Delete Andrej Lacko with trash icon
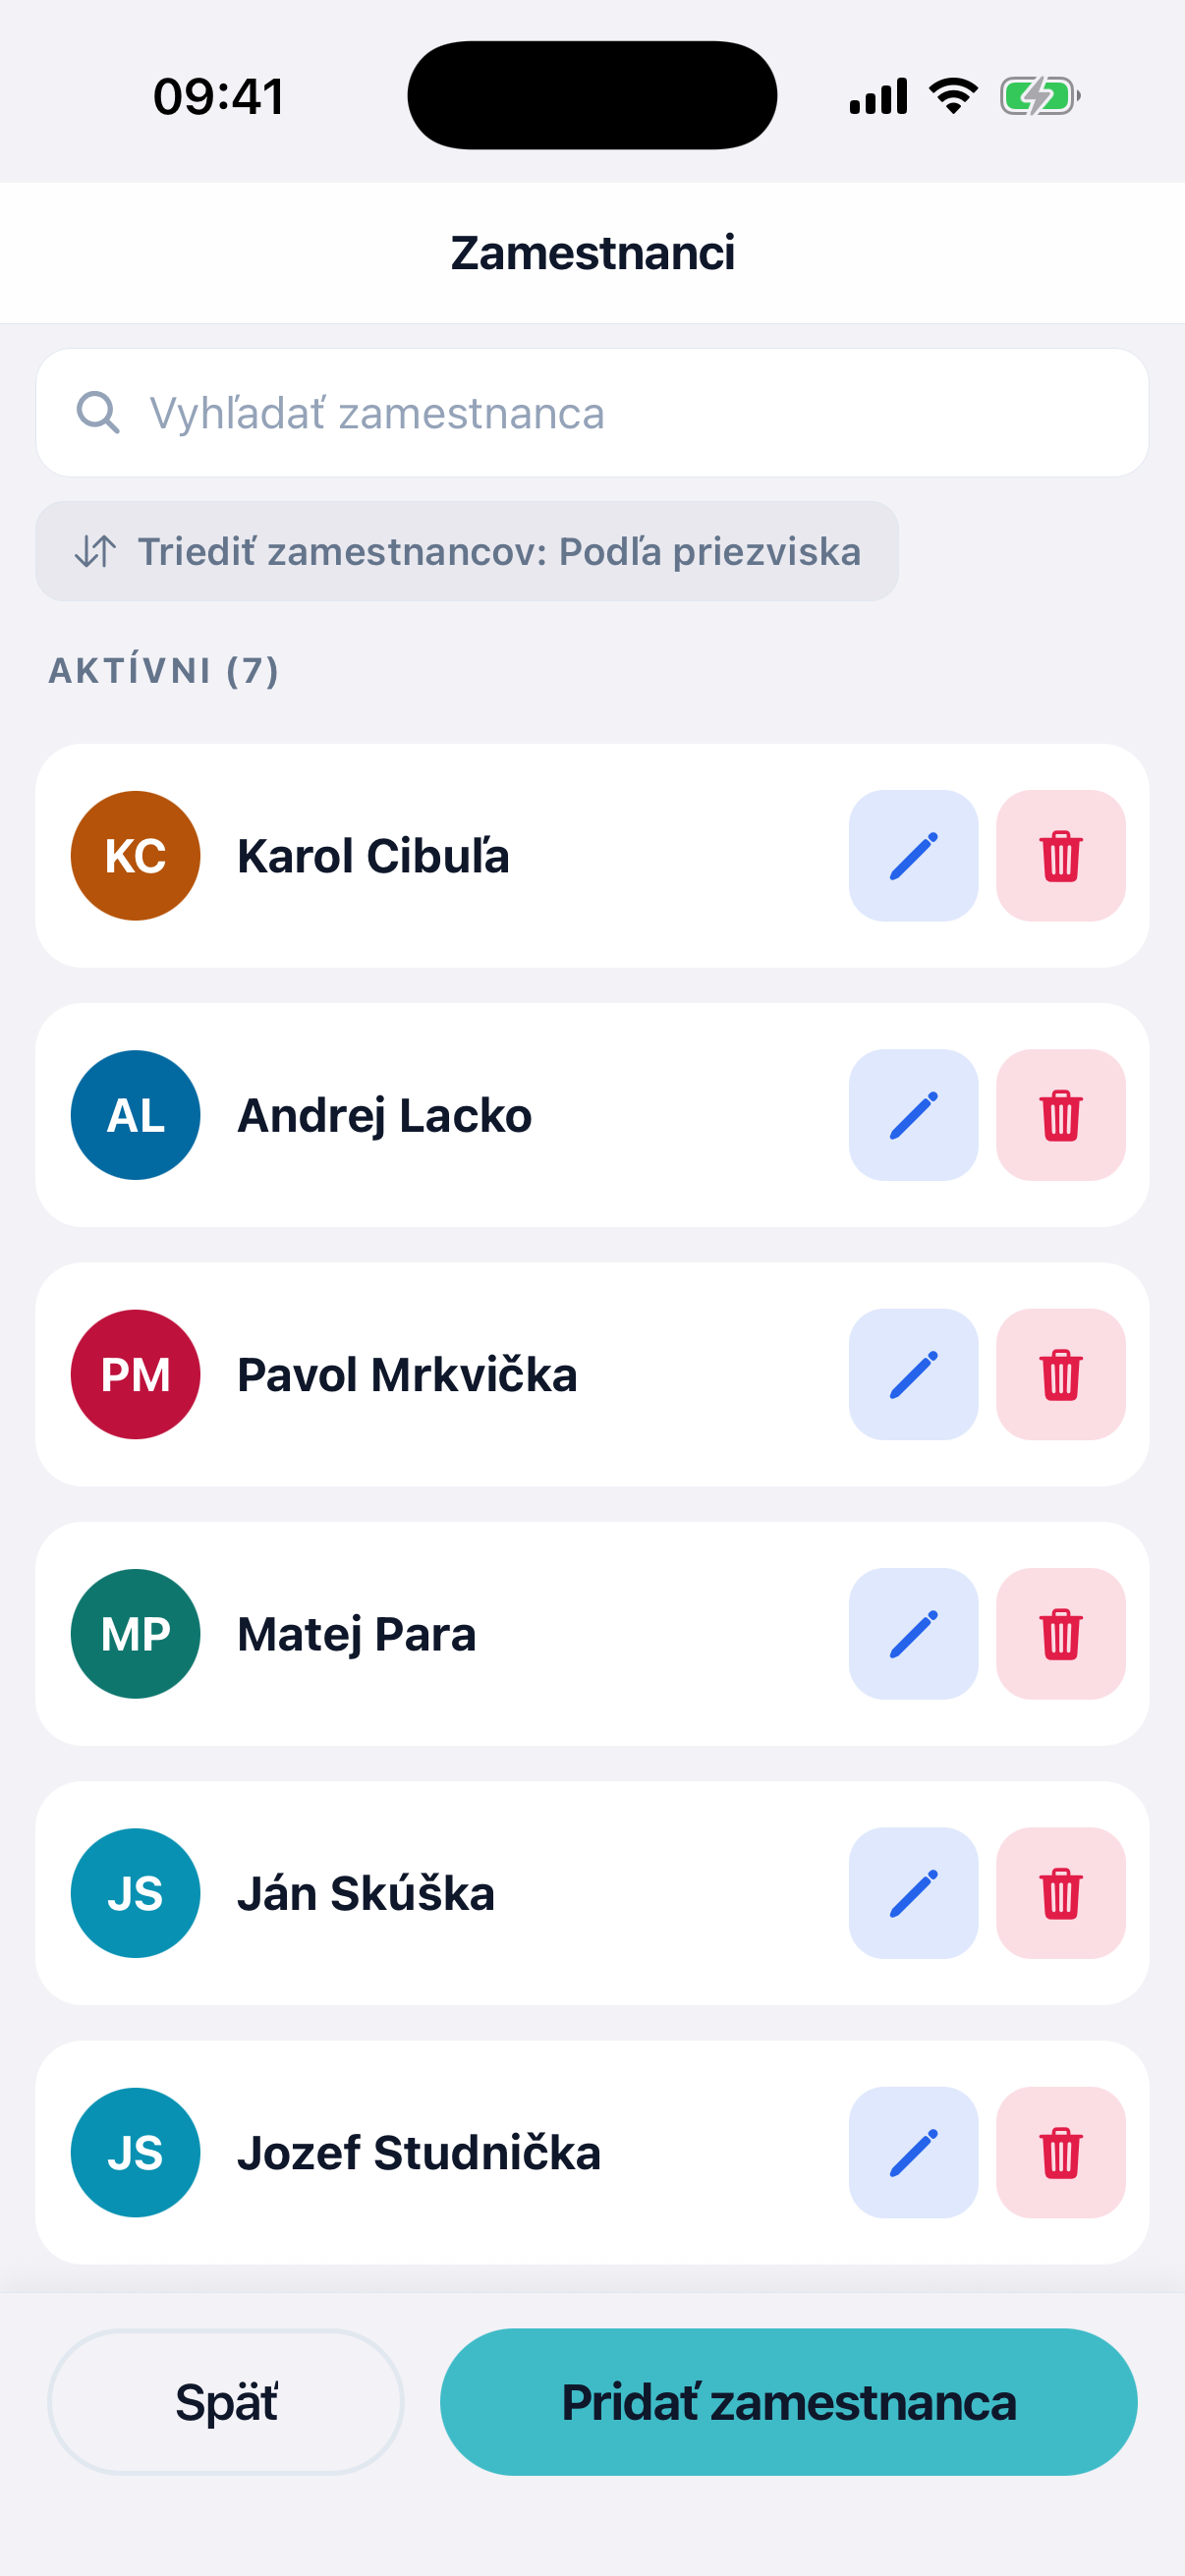This screenshot has width=1185, height=2576. pyautogui.click(x=1060, y=1114)
